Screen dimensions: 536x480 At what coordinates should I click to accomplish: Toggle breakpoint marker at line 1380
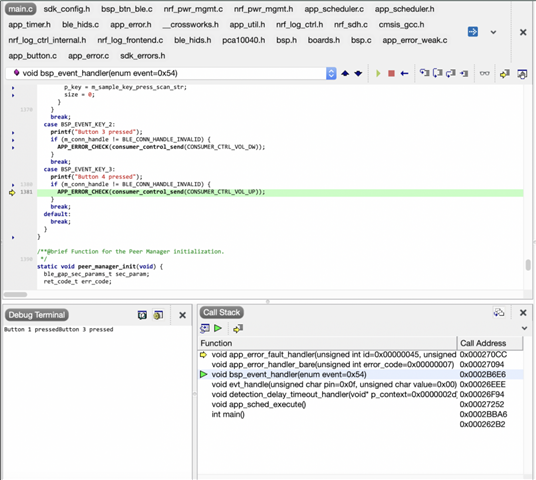(x=13, y=185)
